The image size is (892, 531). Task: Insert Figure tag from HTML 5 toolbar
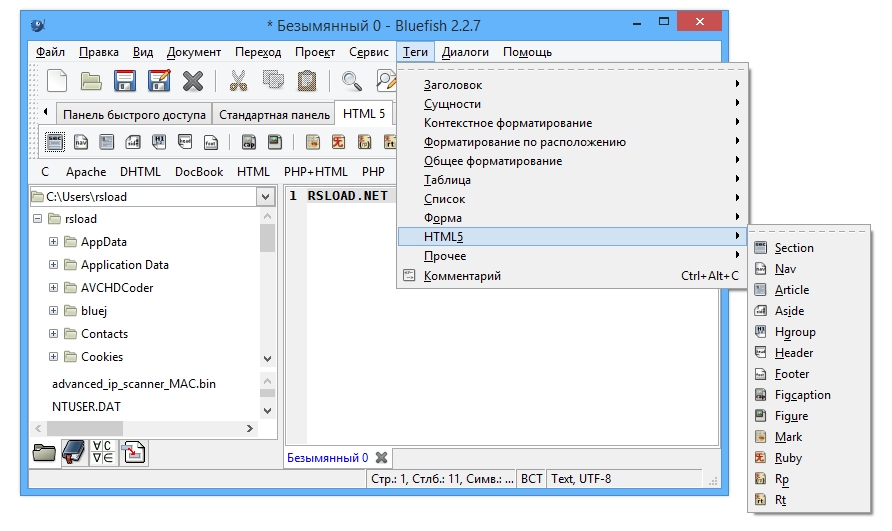click(x=275, y=142)
